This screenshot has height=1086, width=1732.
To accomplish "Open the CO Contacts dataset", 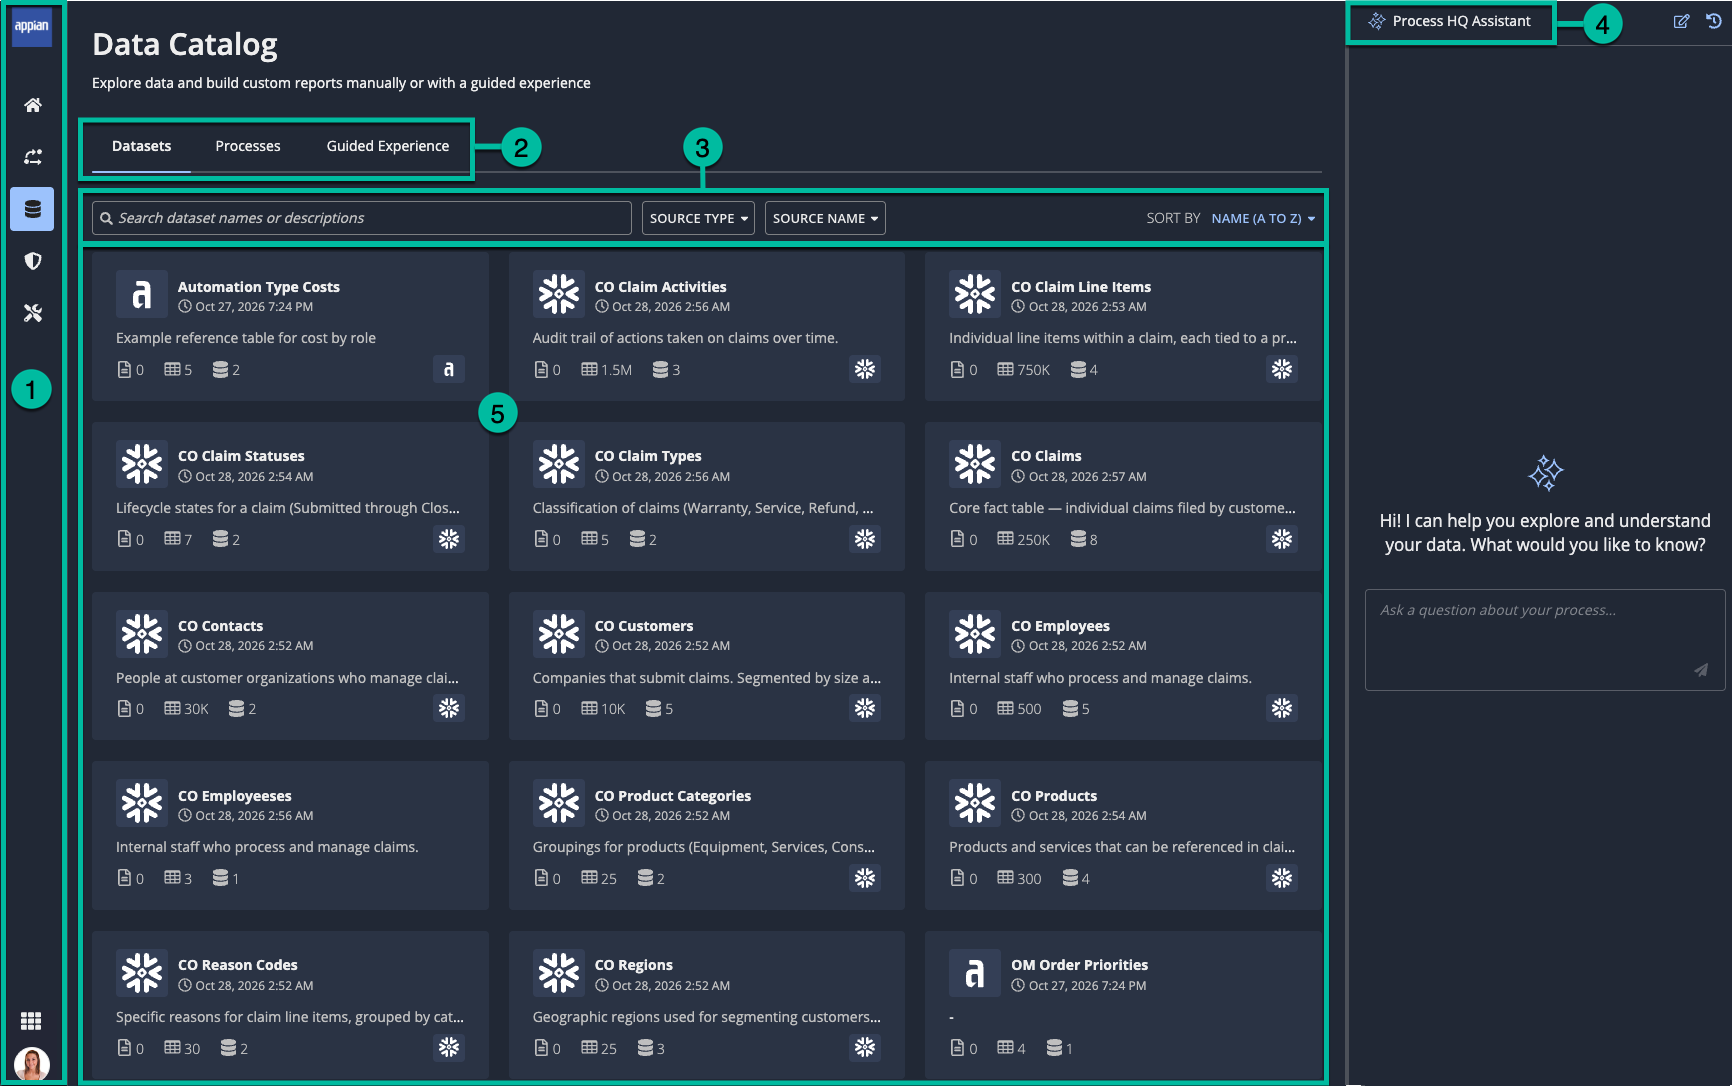I will (x=290, y=666).
